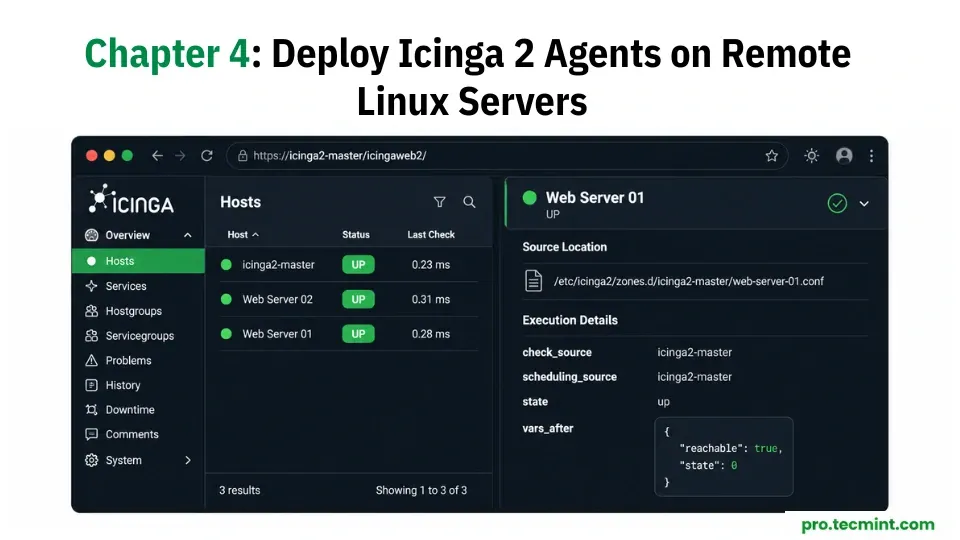Viewport: 960px width, 540px height.
Task: Open Downtime in sidebar
Action: point(130,410)
